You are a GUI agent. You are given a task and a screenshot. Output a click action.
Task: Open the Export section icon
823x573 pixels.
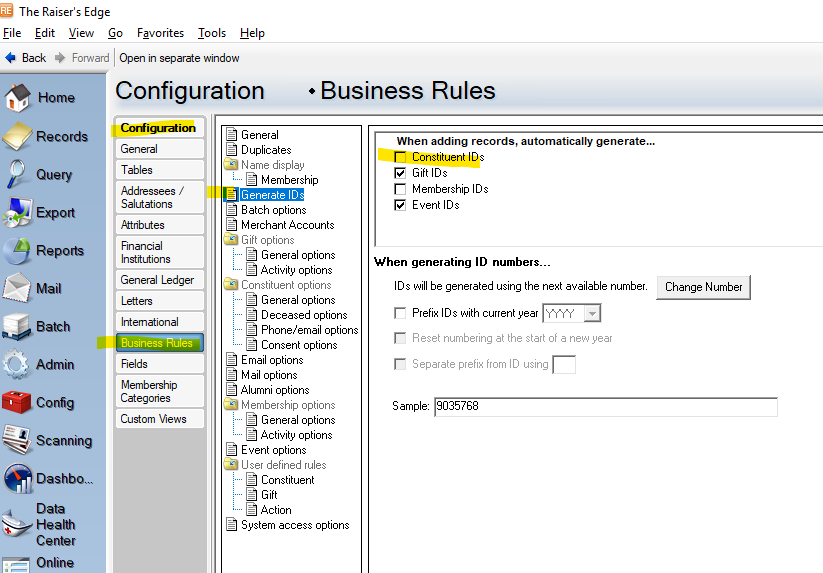click(x=17, y=213)
